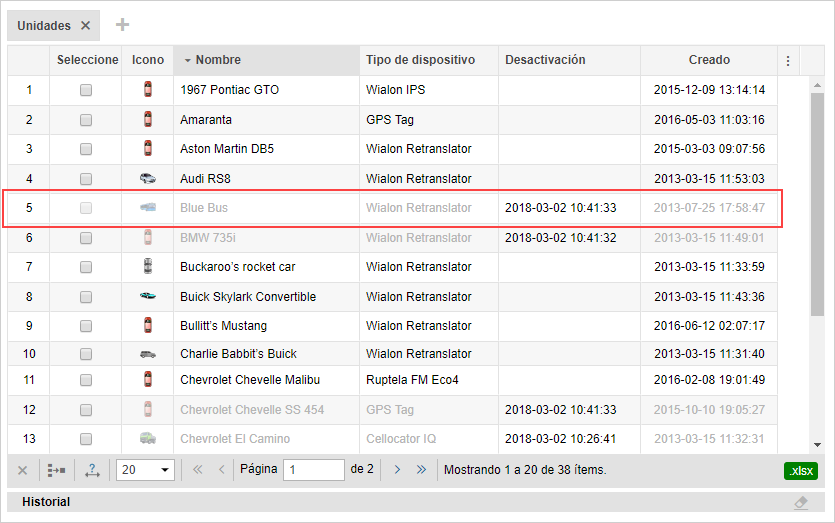Close the Unidades tab
The height and width of the screenshot is (523, 835).
(86, 26)
